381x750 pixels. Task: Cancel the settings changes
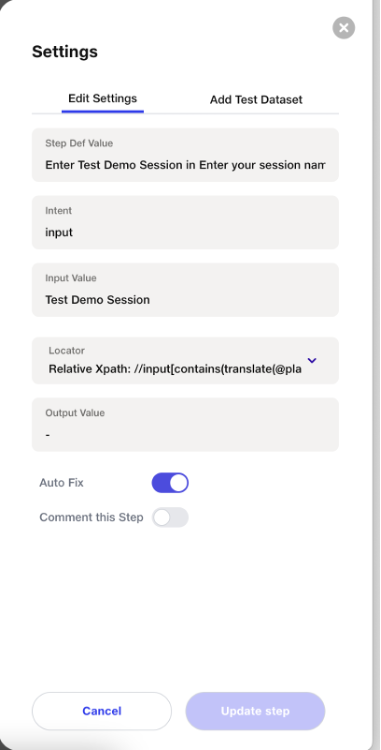tap(102, 711)
